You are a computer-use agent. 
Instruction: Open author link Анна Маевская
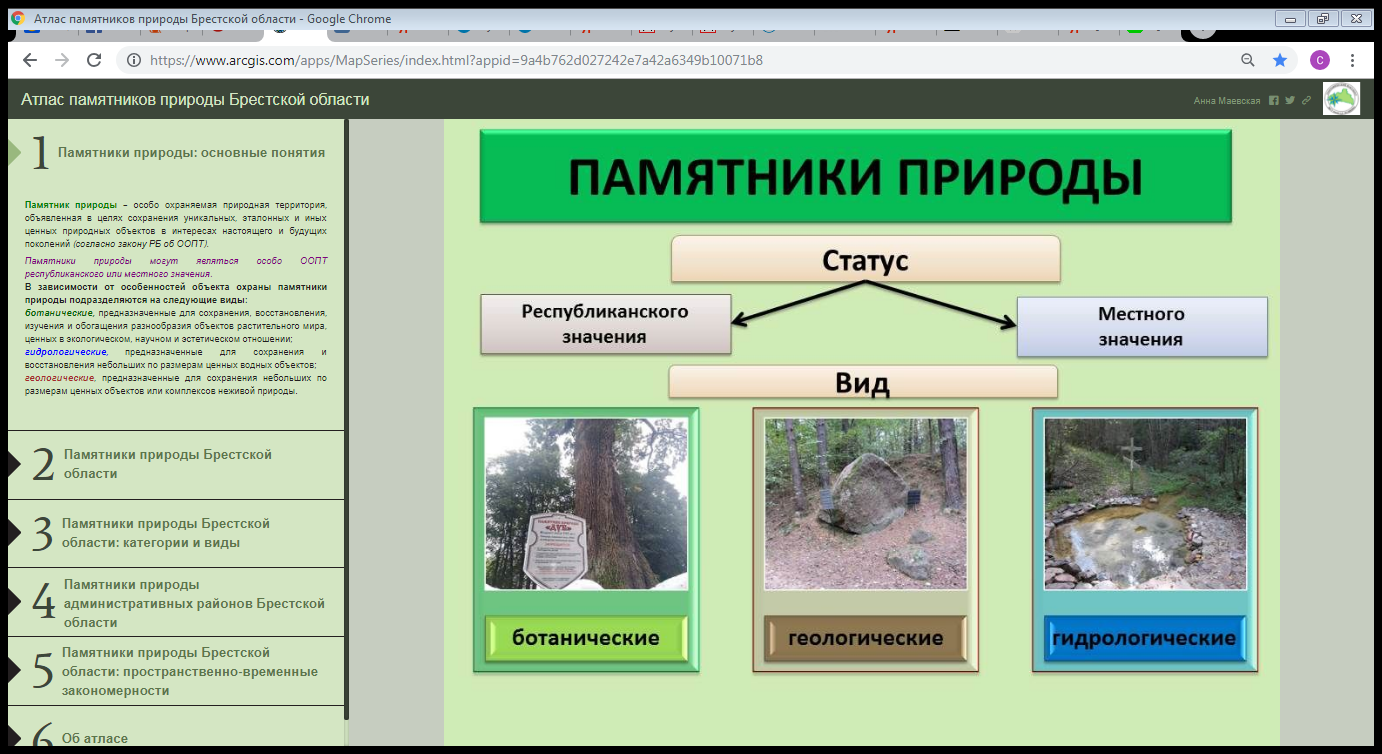coord(1227,101)
